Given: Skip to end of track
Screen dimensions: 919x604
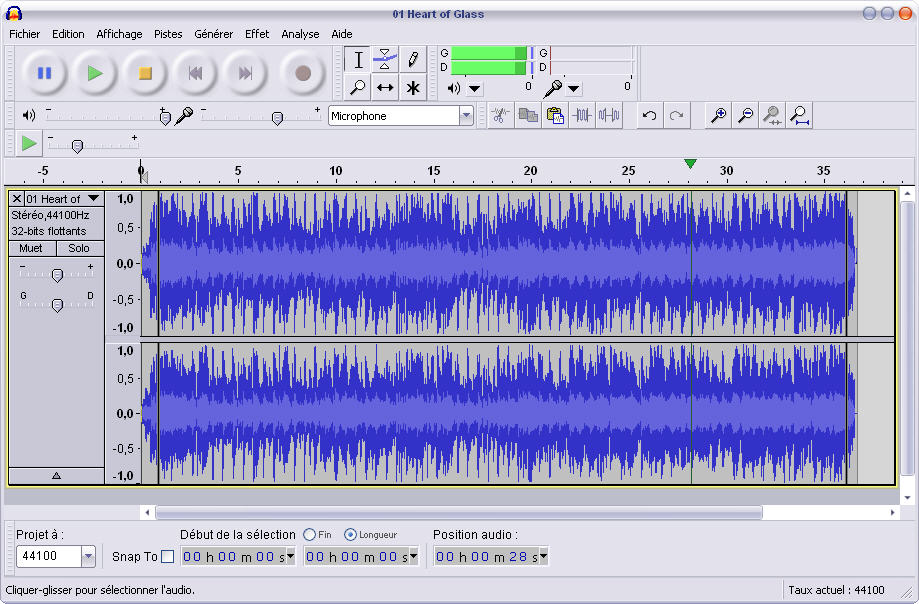Looking at the screenshot, I should [x=245, y=73].
